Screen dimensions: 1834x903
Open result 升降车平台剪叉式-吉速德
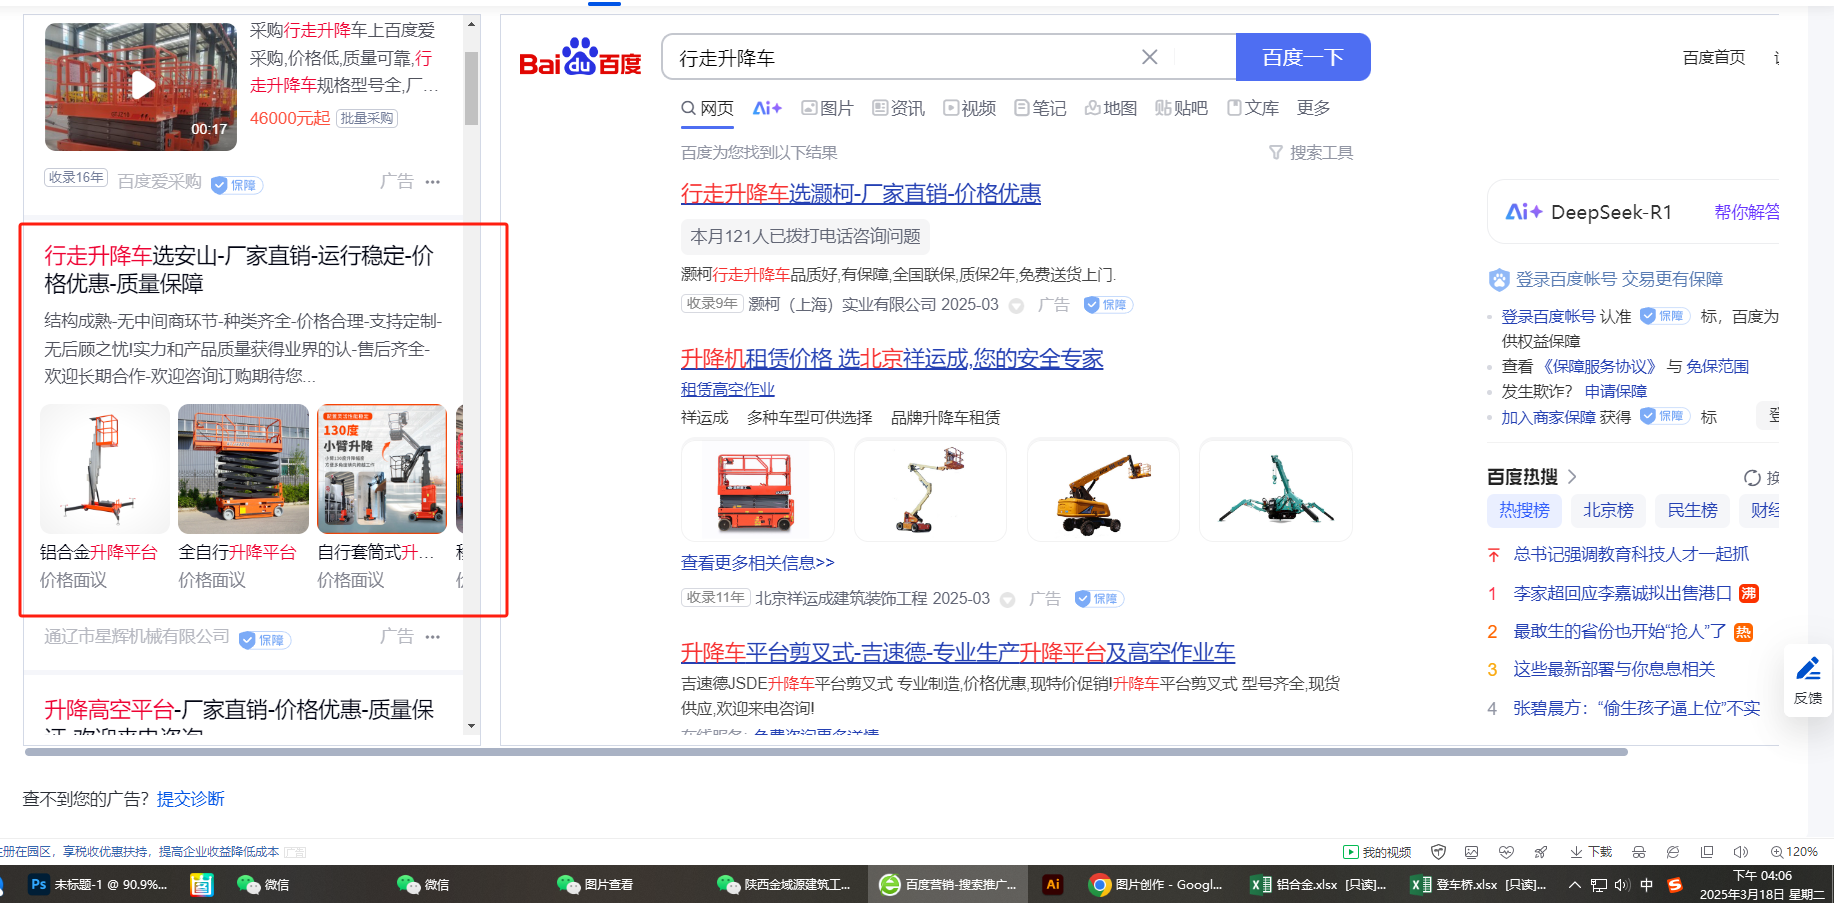pos(958,653)
